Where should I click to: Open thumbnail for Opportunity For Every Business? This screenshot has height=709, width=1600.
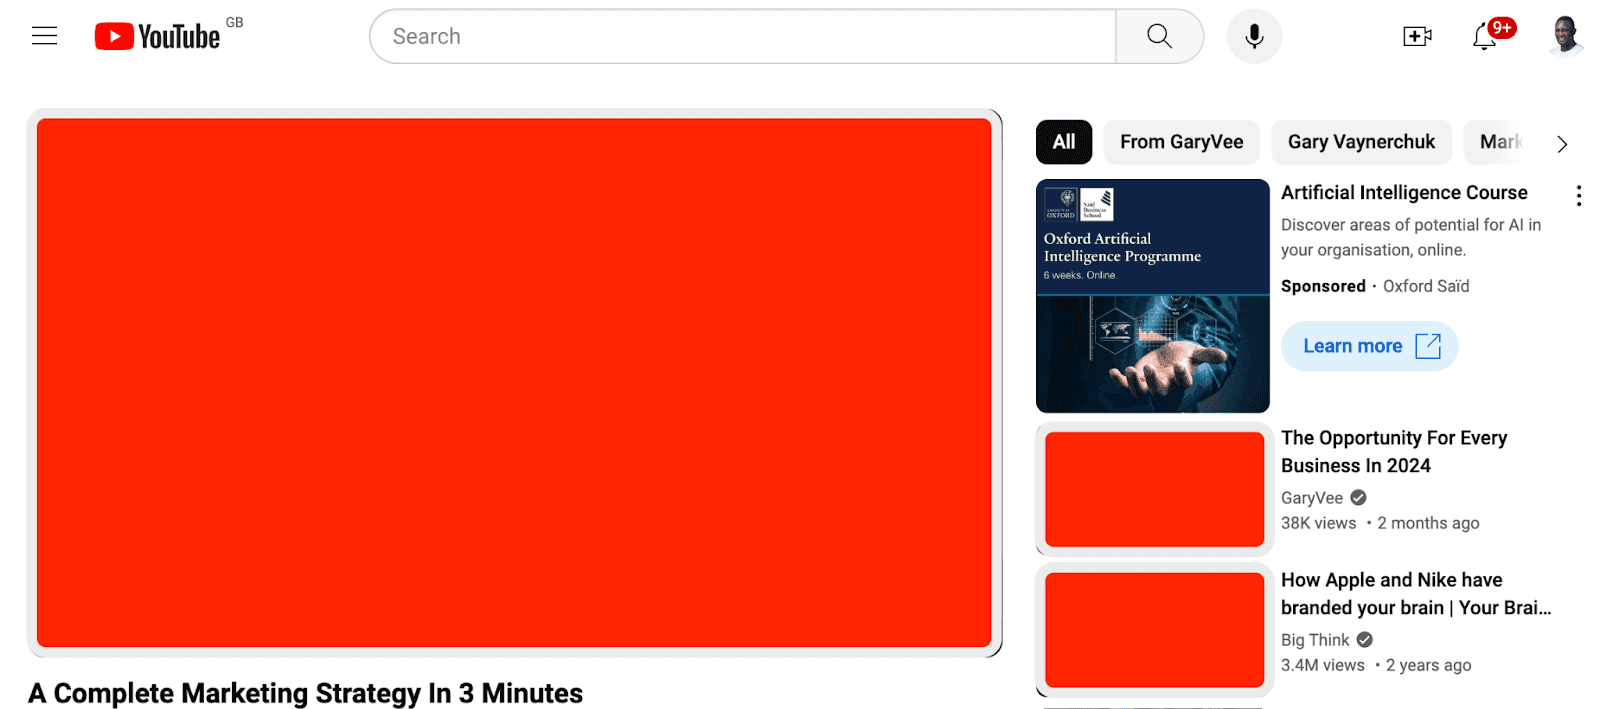click(1155, 489)
